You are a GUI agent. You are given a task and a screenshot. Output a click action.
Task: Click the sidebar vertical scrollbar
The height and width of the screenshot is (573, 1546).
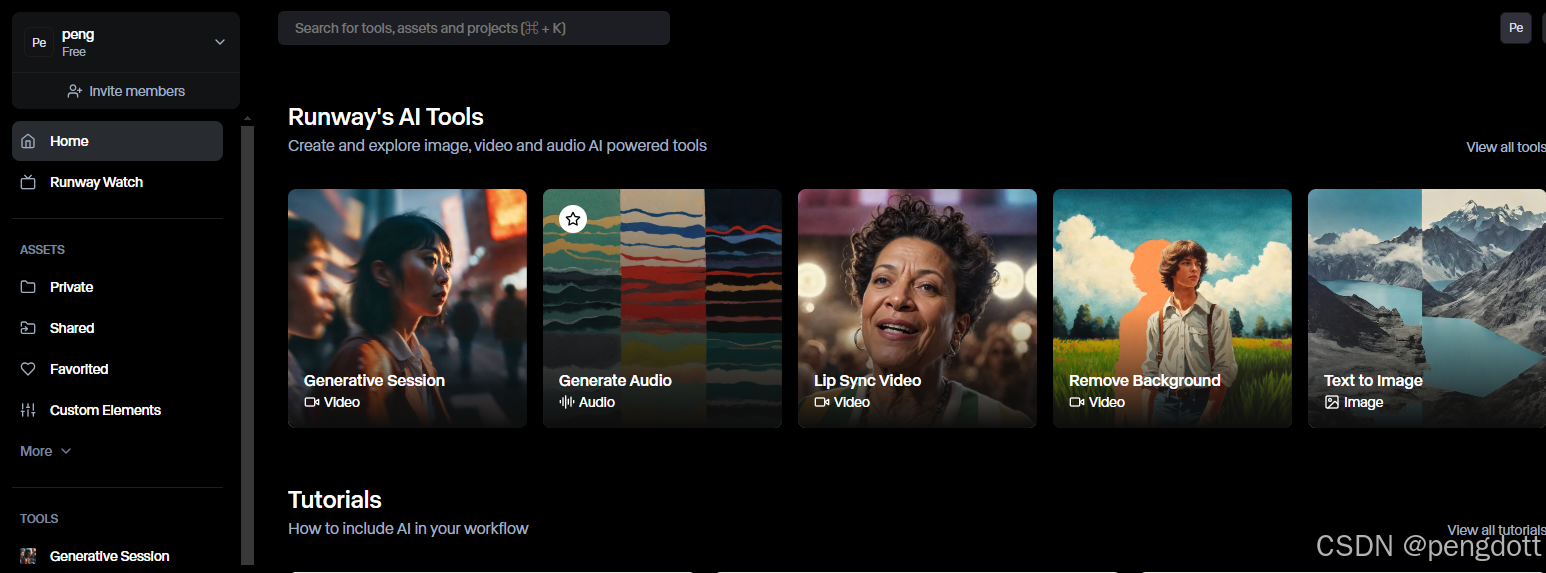[x=248, y=345]
